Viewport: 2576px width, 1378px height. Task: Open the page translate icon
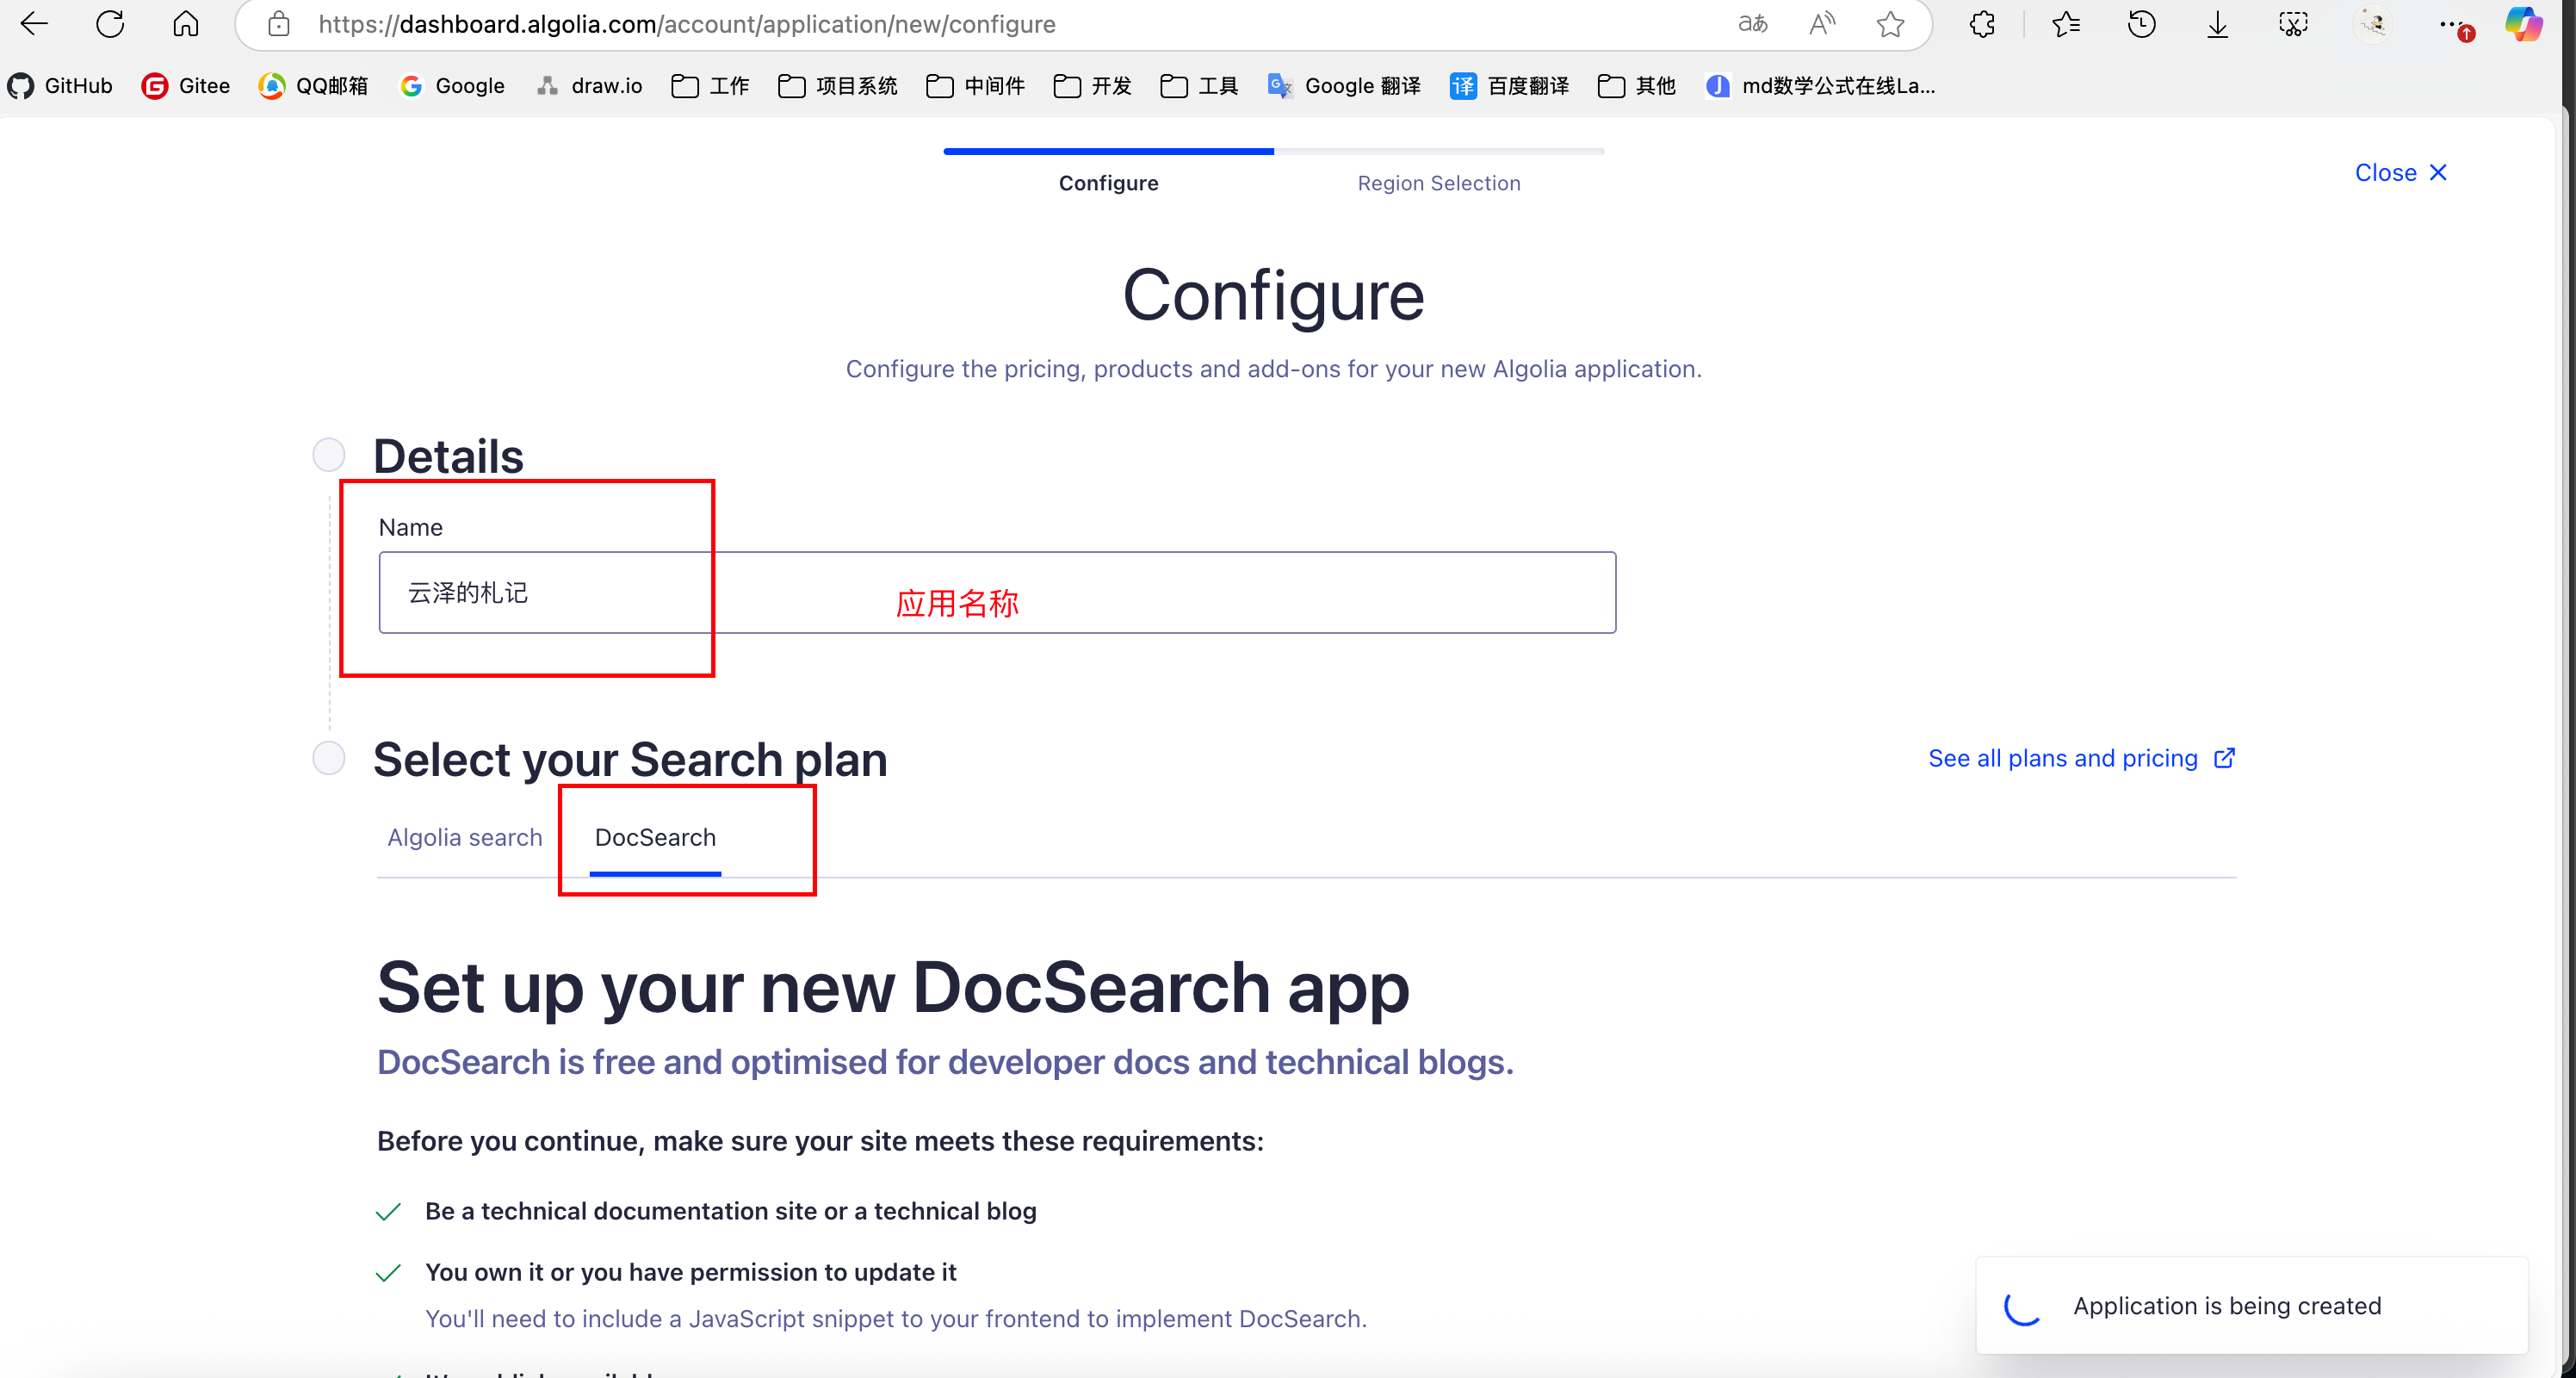point(1753,24)
